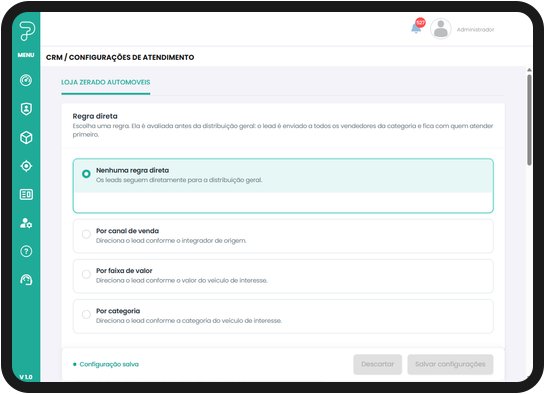Click text 'Os leads seguem diretamente para a distribuição geral.'
545x394 pixels.
click(179, 180)
